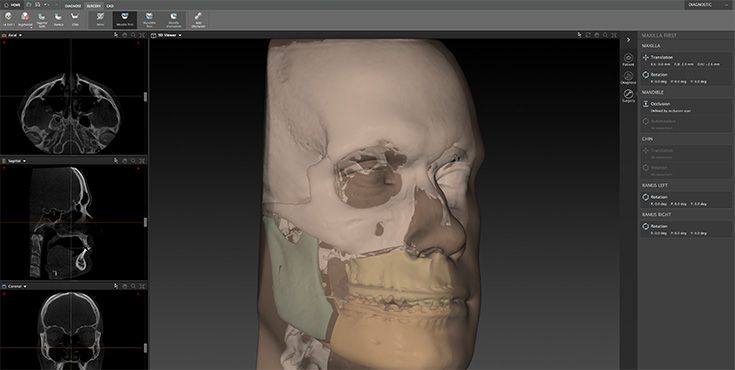Select the pan hand tool in 3D Viewer
Screen dimensions: 735x370
point(597,35)
